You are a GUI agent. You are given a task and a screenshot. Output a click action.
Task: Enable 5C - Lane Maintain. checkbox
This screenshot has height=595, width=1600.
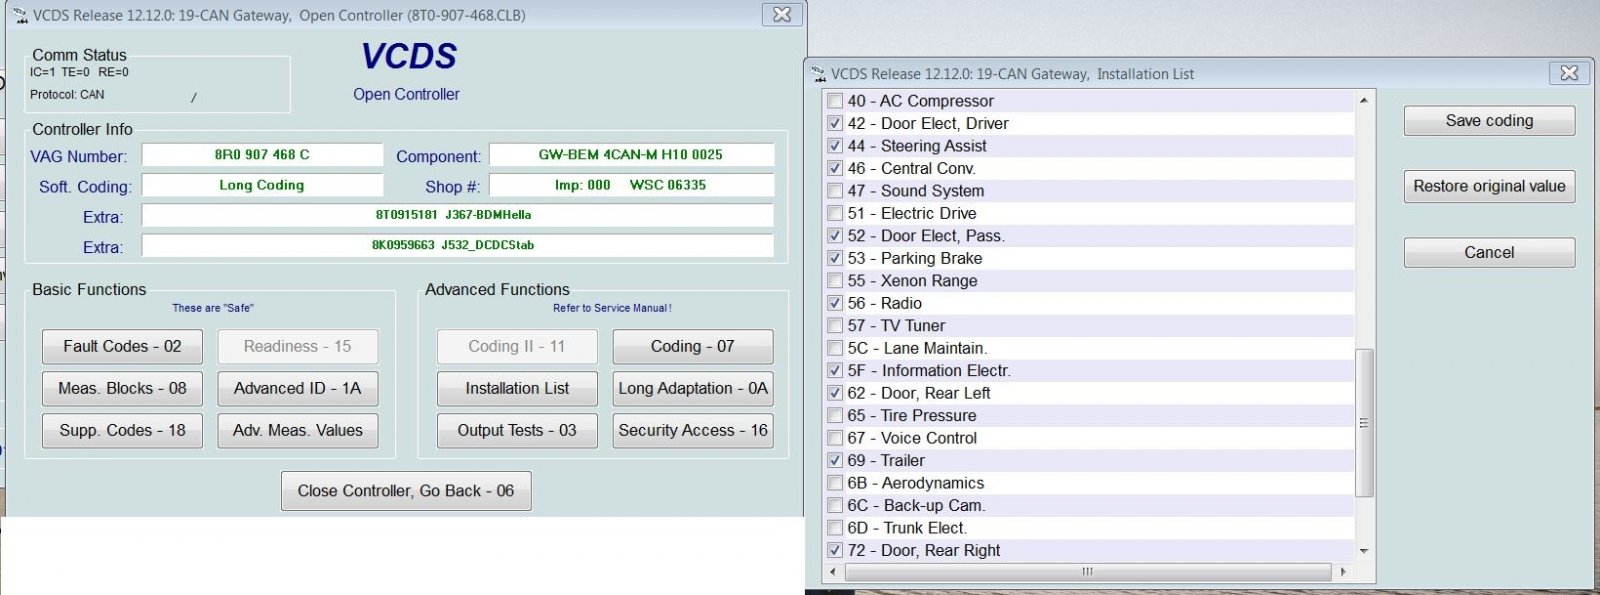[x=835, y=348]
